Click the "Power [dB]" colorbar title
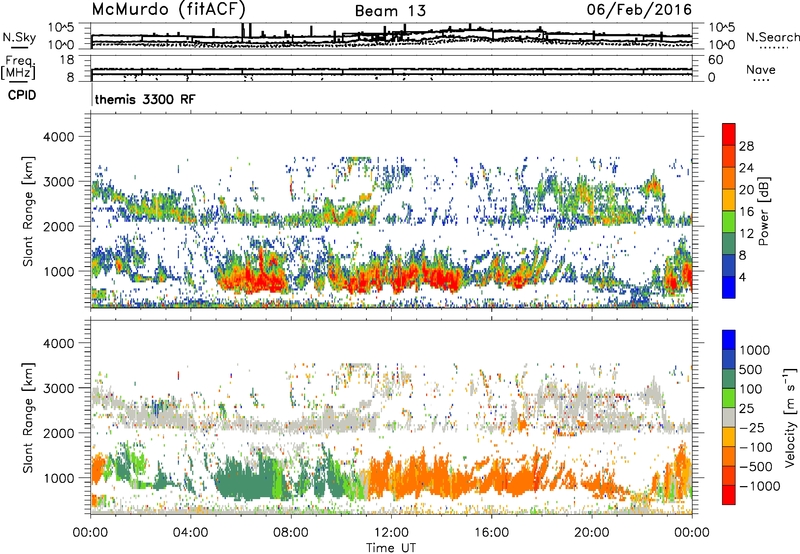800x554 pixels. pos(763,211)
